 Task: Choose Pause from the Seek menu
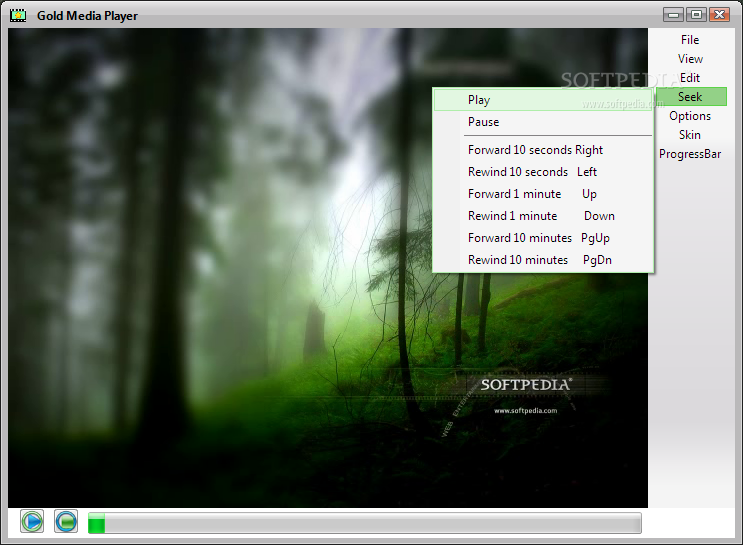point(543,122)
